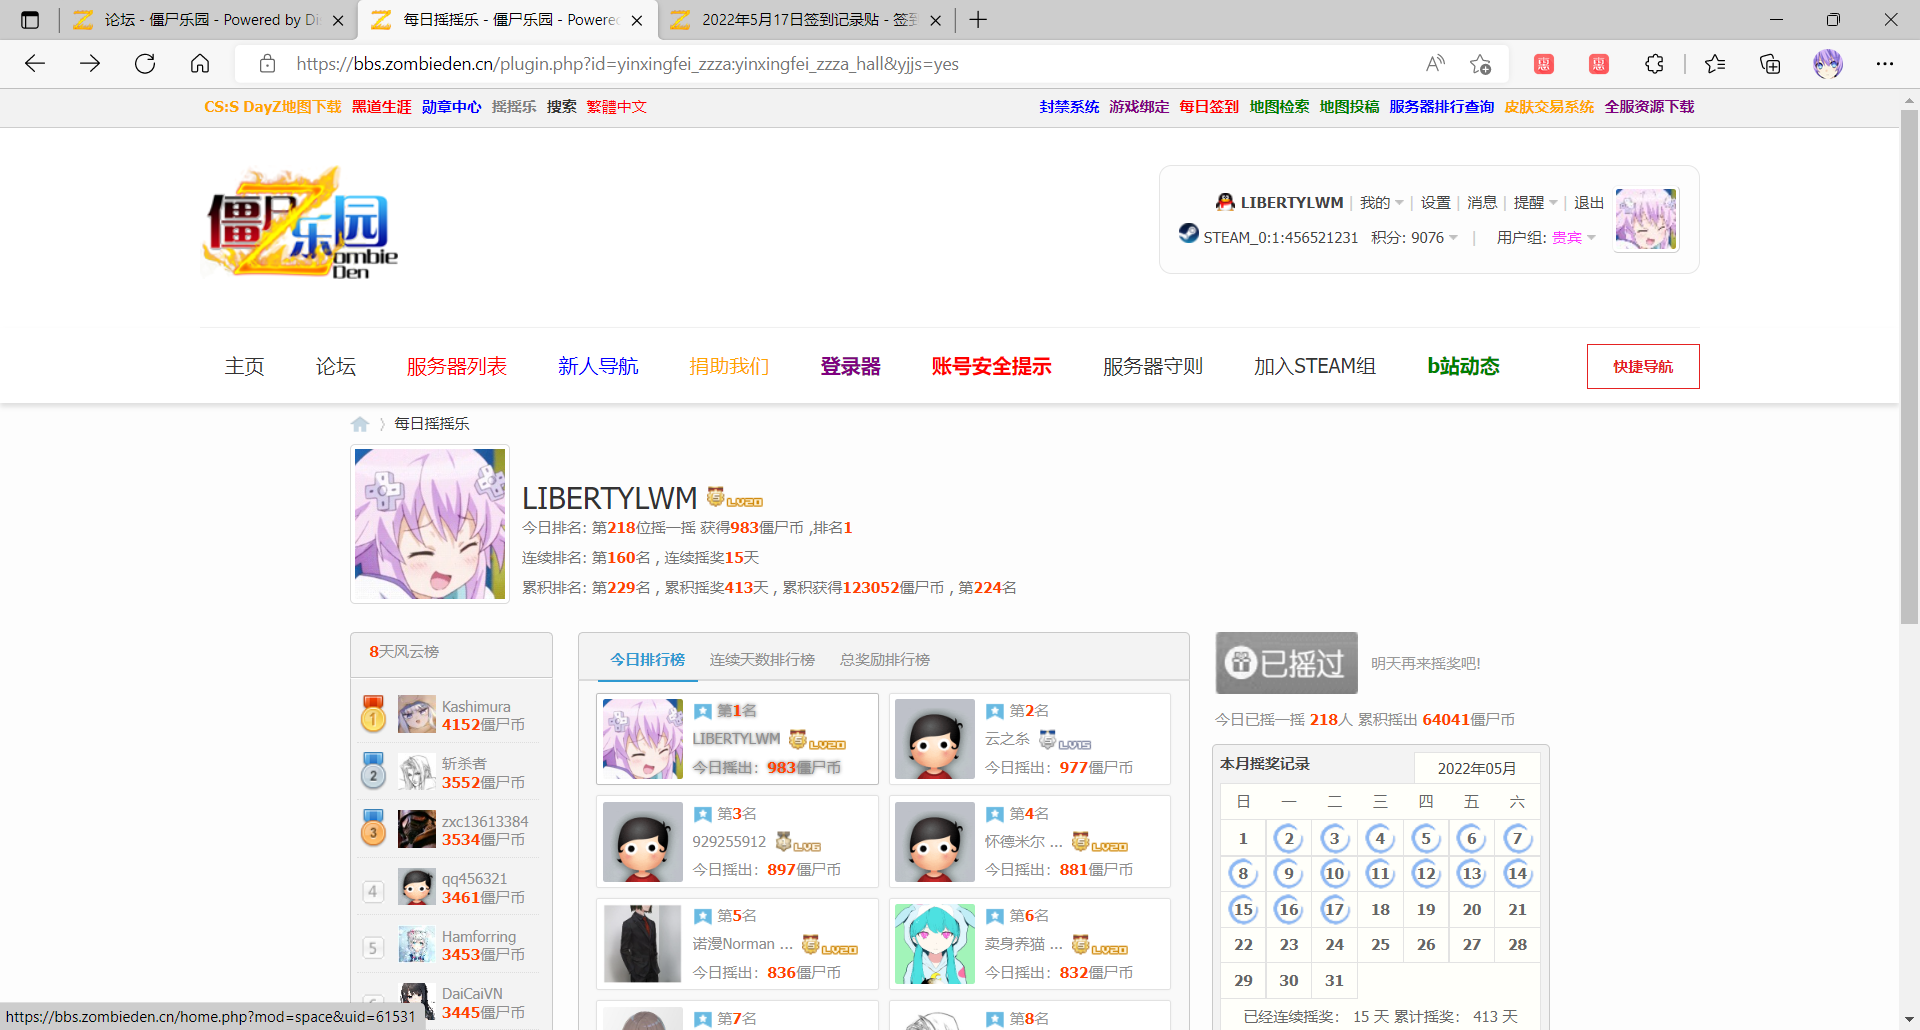Viewport: 1920px width, 1030px height.
Task: Click the first red extension icon
Action: (1544, 64)
